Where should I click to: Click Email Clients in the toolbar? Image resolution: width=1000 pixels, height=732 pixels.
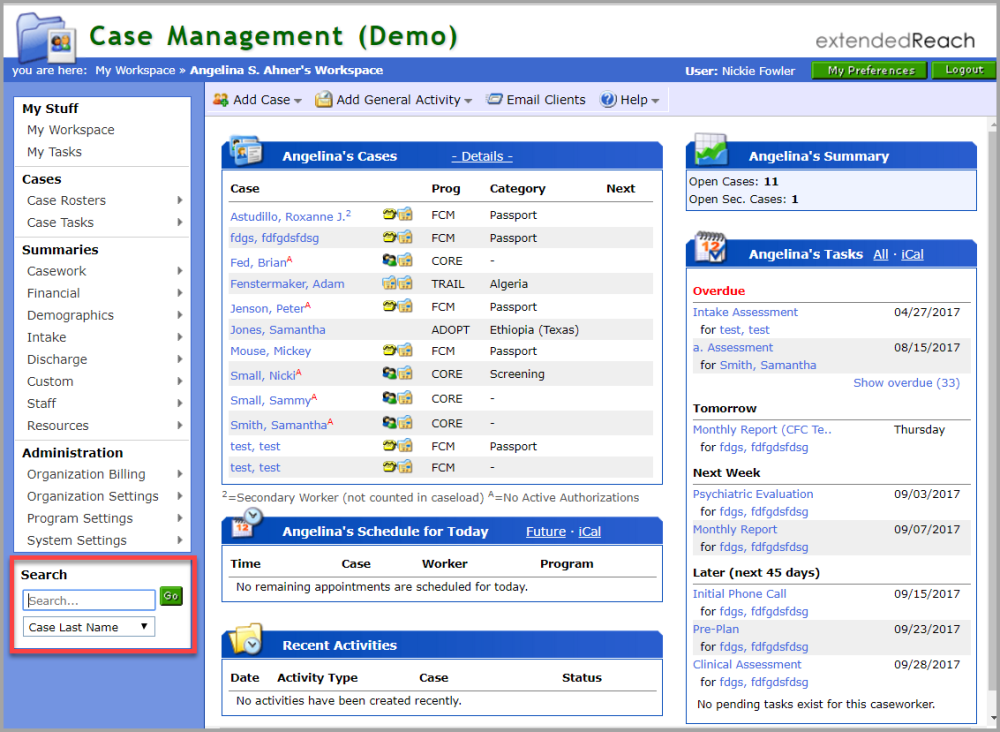coord(536,99)
